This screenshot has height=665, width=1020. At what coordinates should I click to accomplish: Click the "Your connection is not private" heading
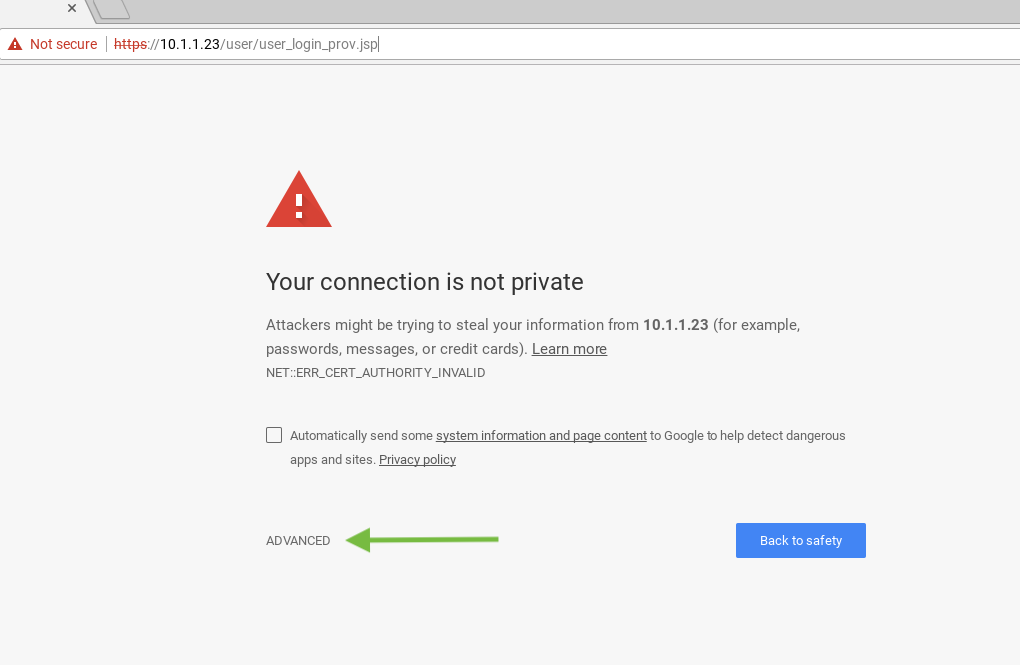[424, 282]
